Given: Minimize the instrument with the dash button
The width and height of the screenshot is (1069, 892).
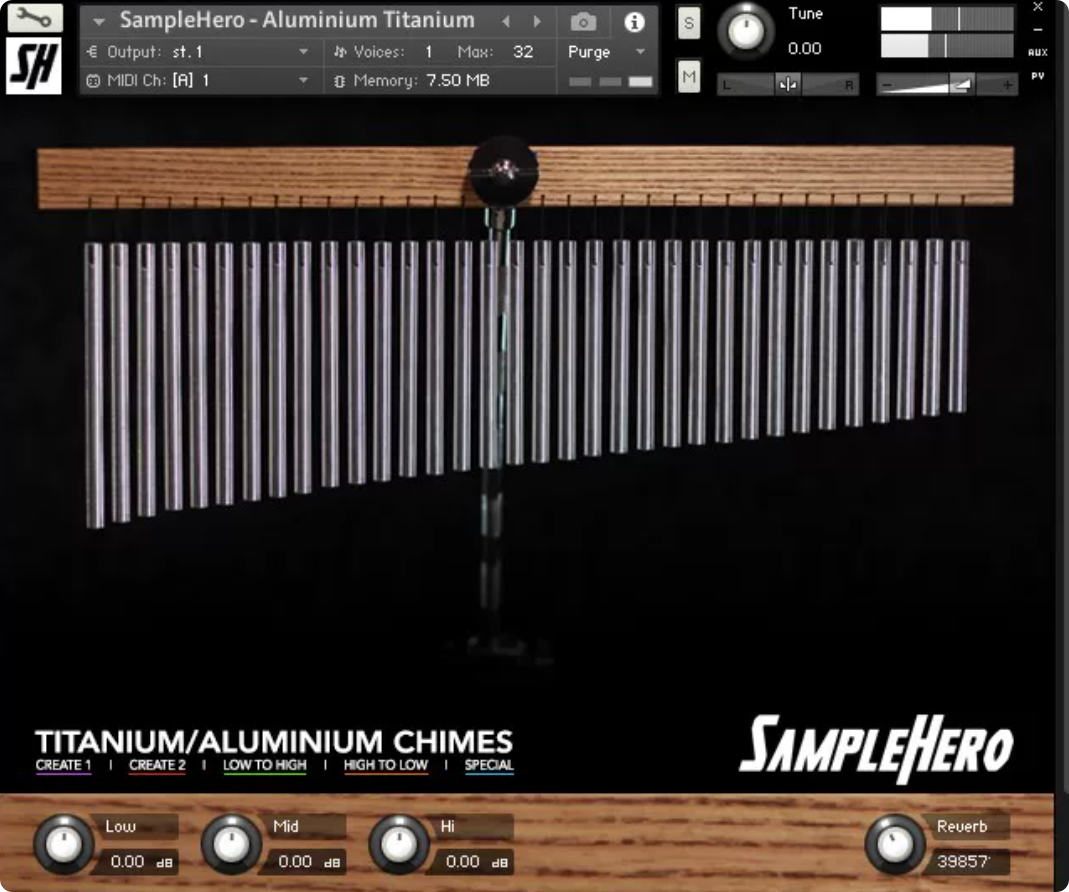Looking at the screenshot, I should (1038, 30).
